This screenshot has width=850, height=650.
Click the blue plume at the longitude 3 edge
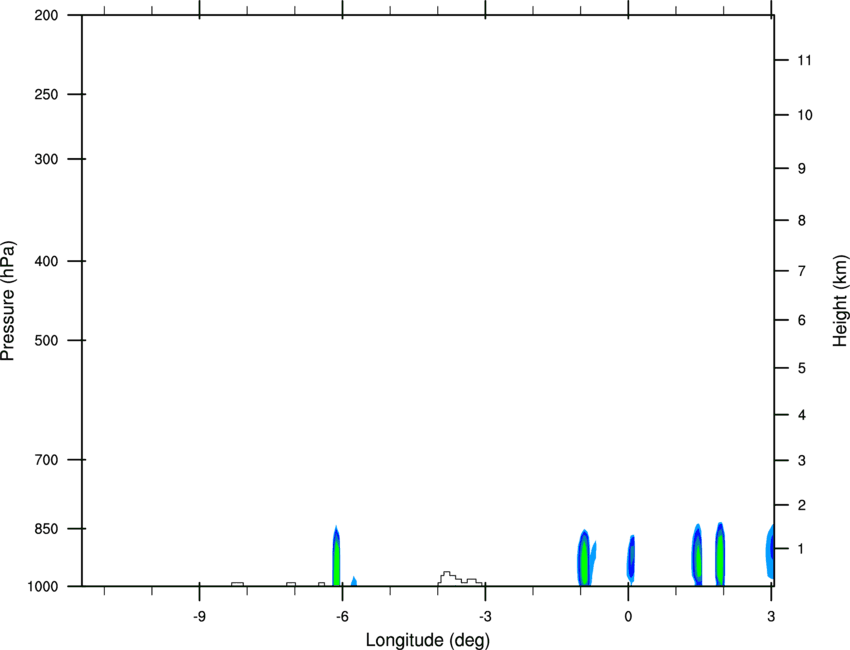pyautogui.click(x=770, y=552)
